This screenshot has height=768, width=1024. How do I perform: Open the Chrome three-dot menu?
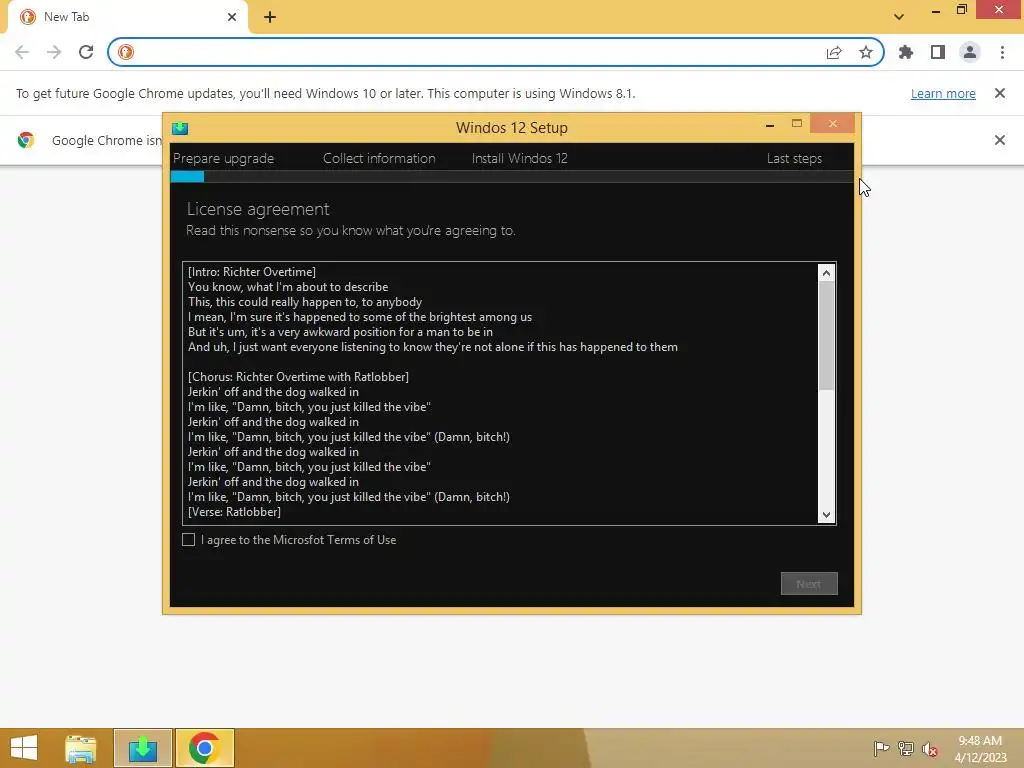pyautogui.click(x=1002, y=52)
